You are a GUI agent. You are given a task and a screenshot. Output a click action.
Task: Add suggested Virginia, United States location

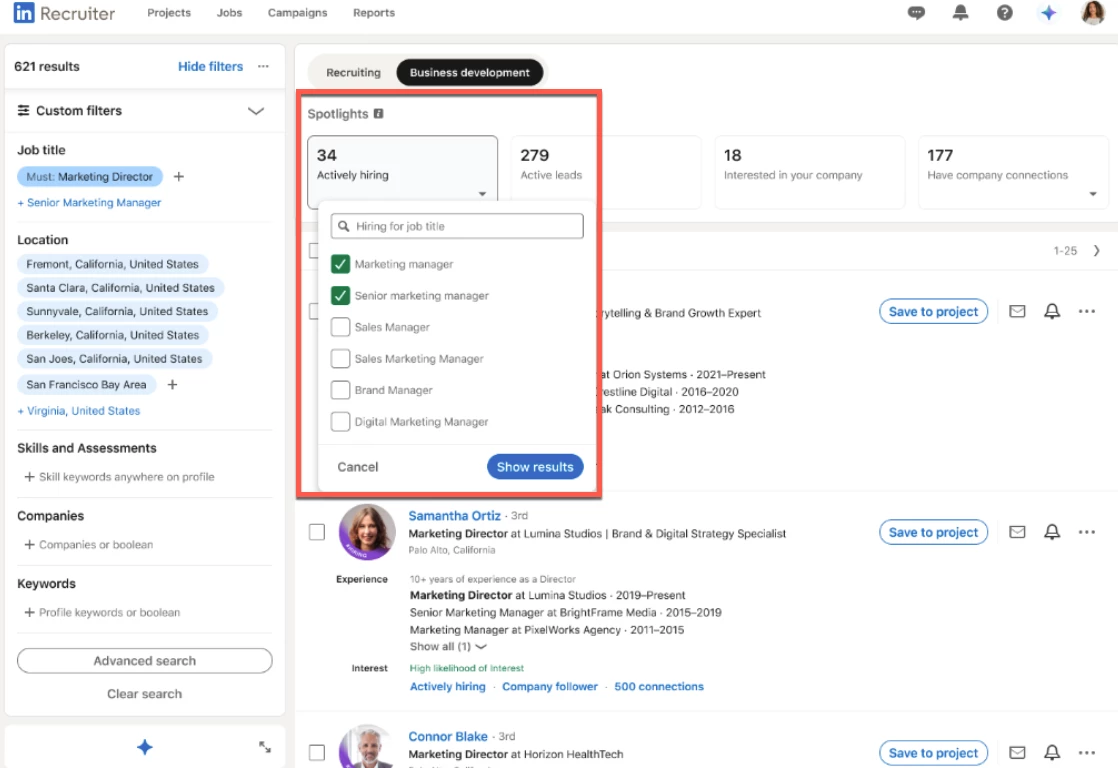coord(78,411)
